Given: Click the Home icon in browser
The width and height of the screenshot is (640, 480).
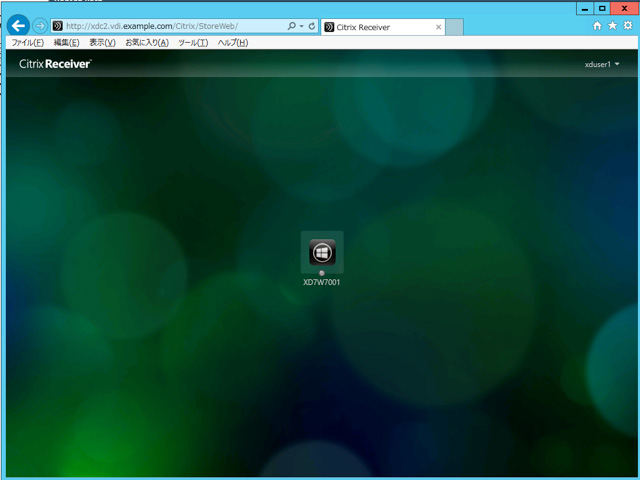Looking at the screenshot, I should [597, 26].
